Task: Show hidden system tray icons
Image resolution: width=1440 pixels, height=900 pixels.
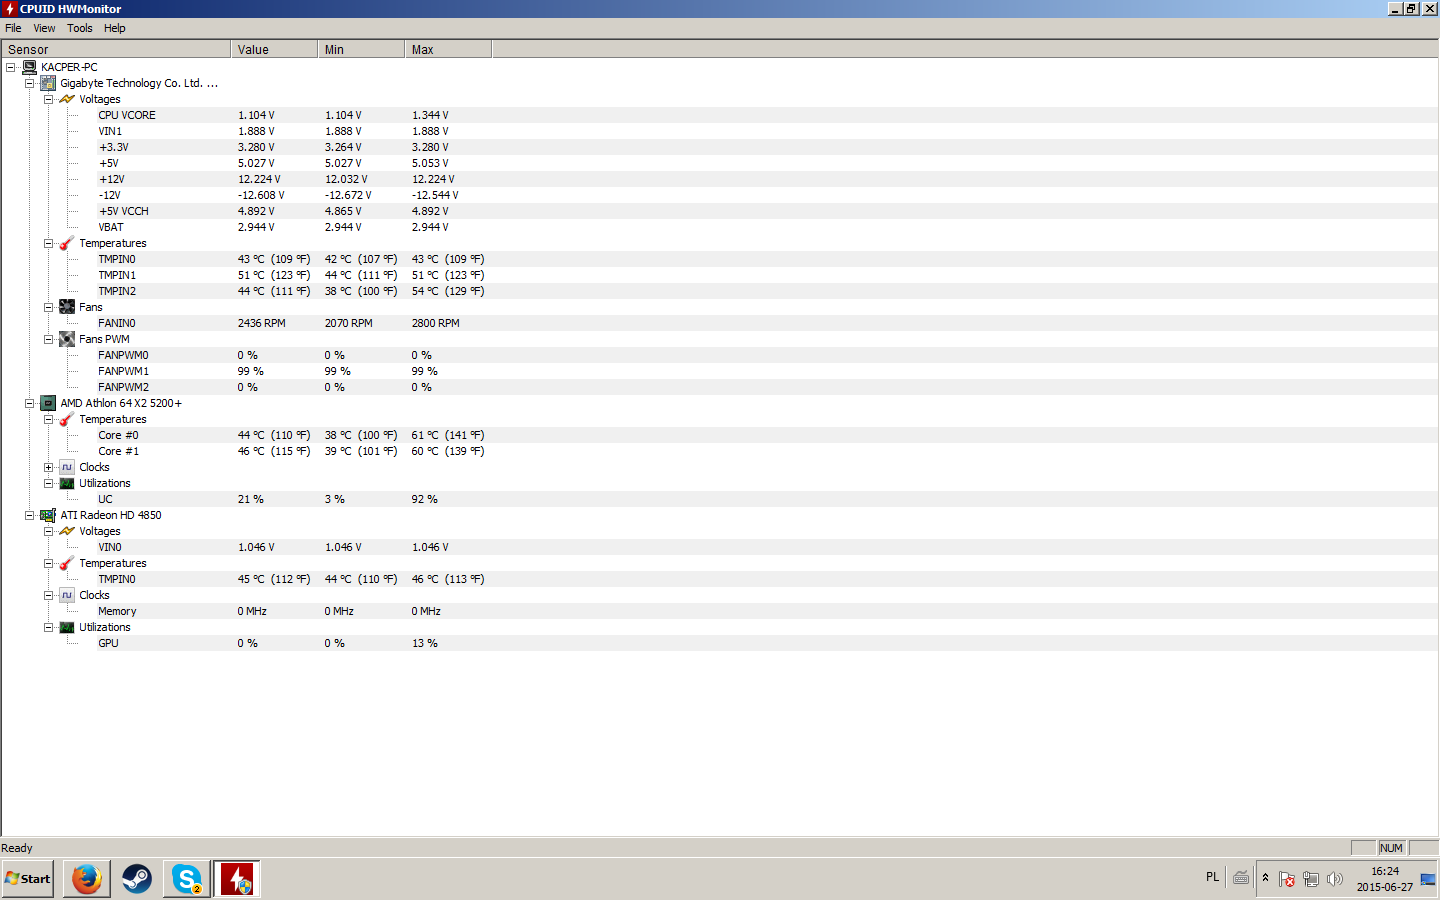Action: (1265, 878)
